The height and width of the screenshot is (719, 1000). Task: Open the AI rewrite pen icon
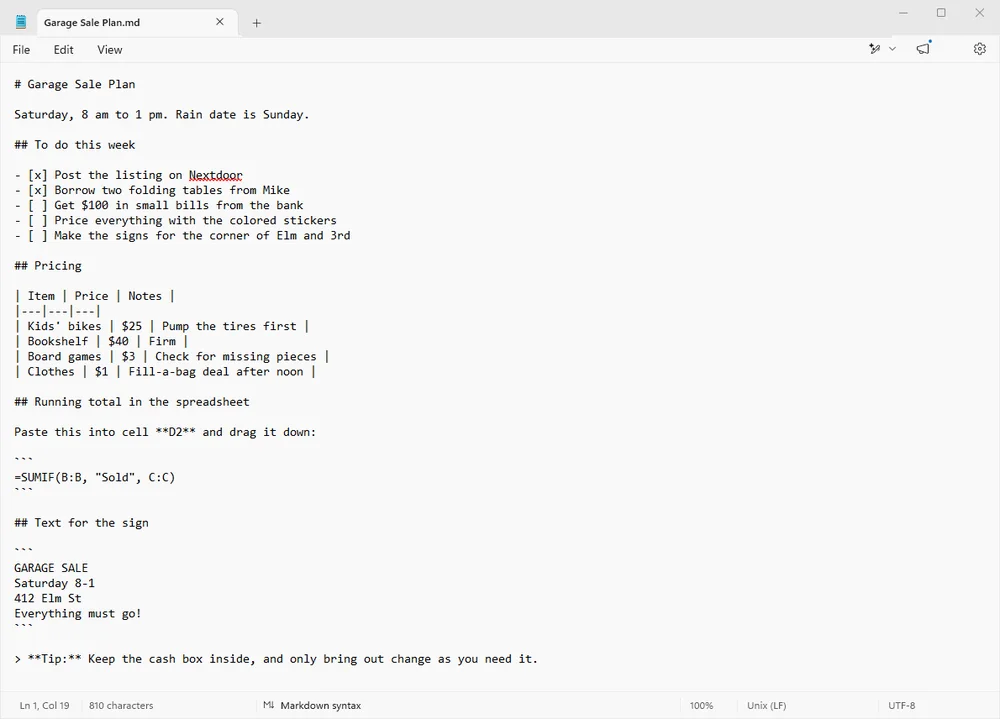coord(875,48)
